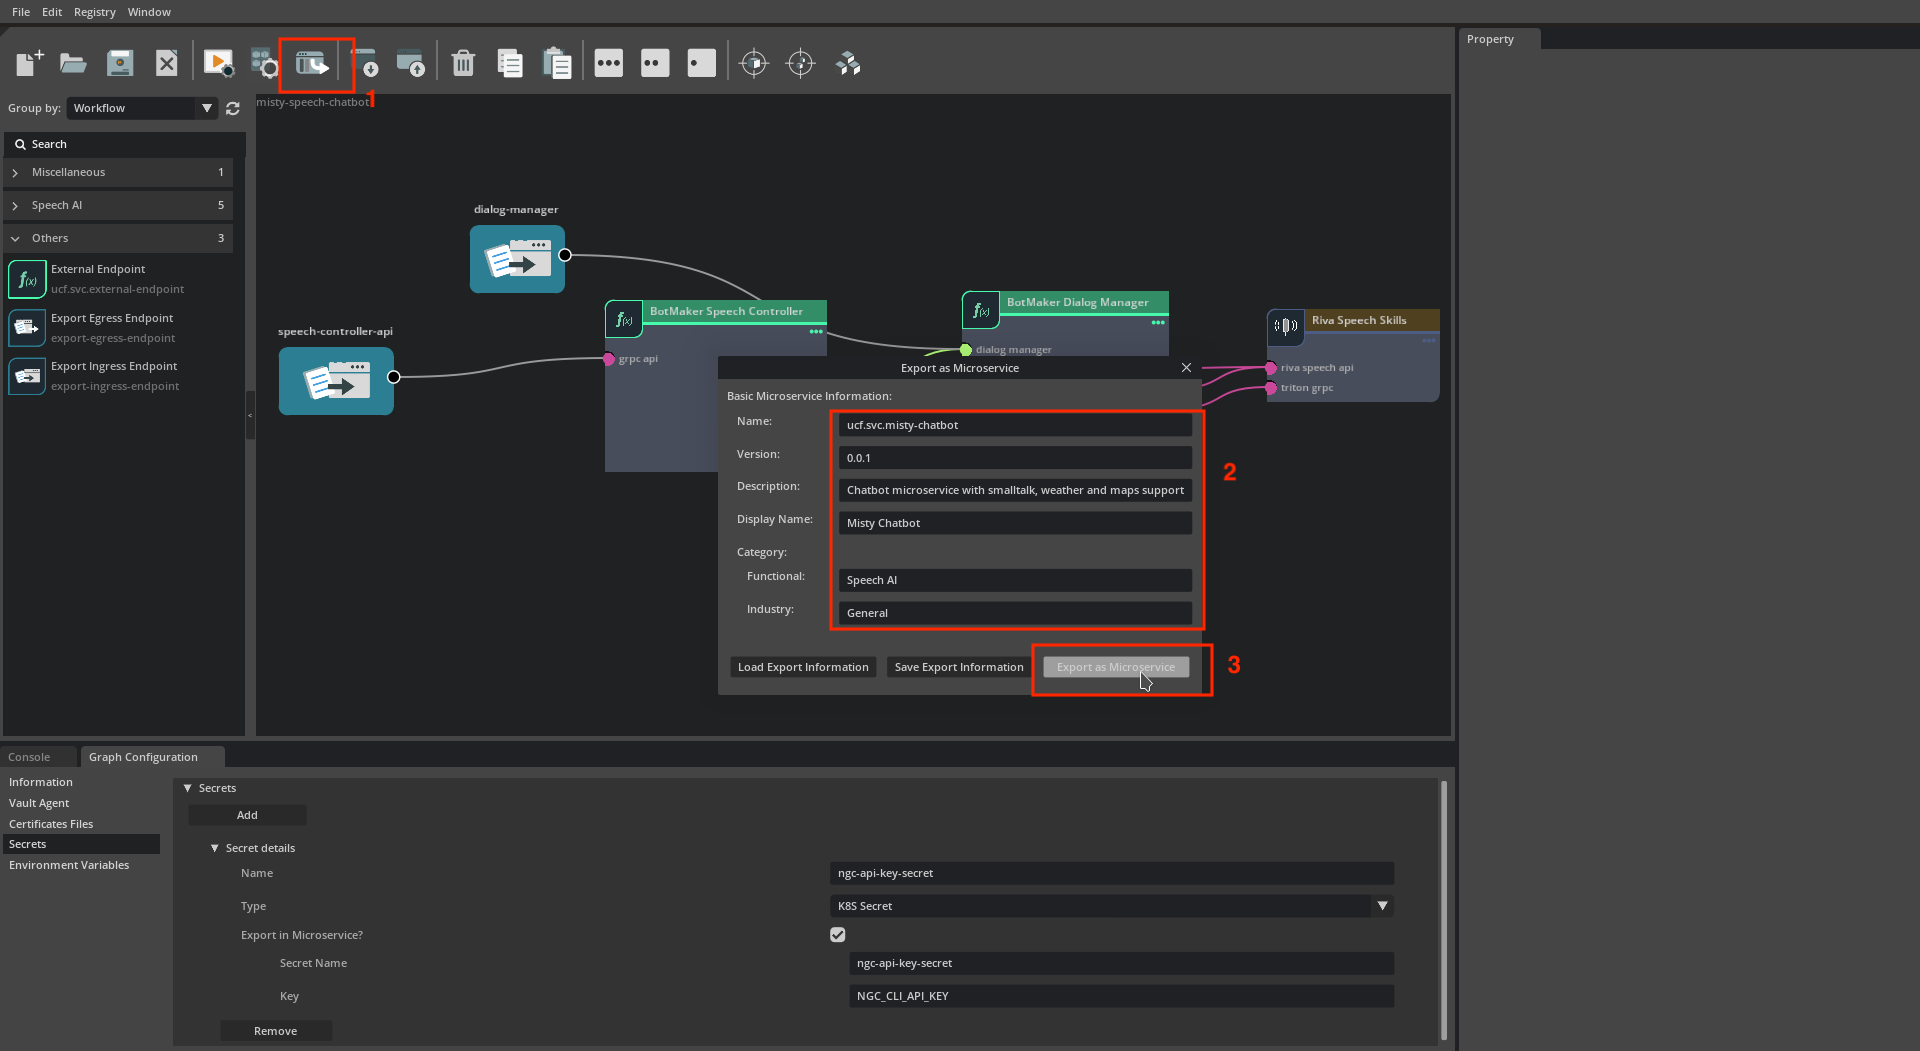The image size is (1920, 1051).
Task: Create a new graph file
Action: 29,63
